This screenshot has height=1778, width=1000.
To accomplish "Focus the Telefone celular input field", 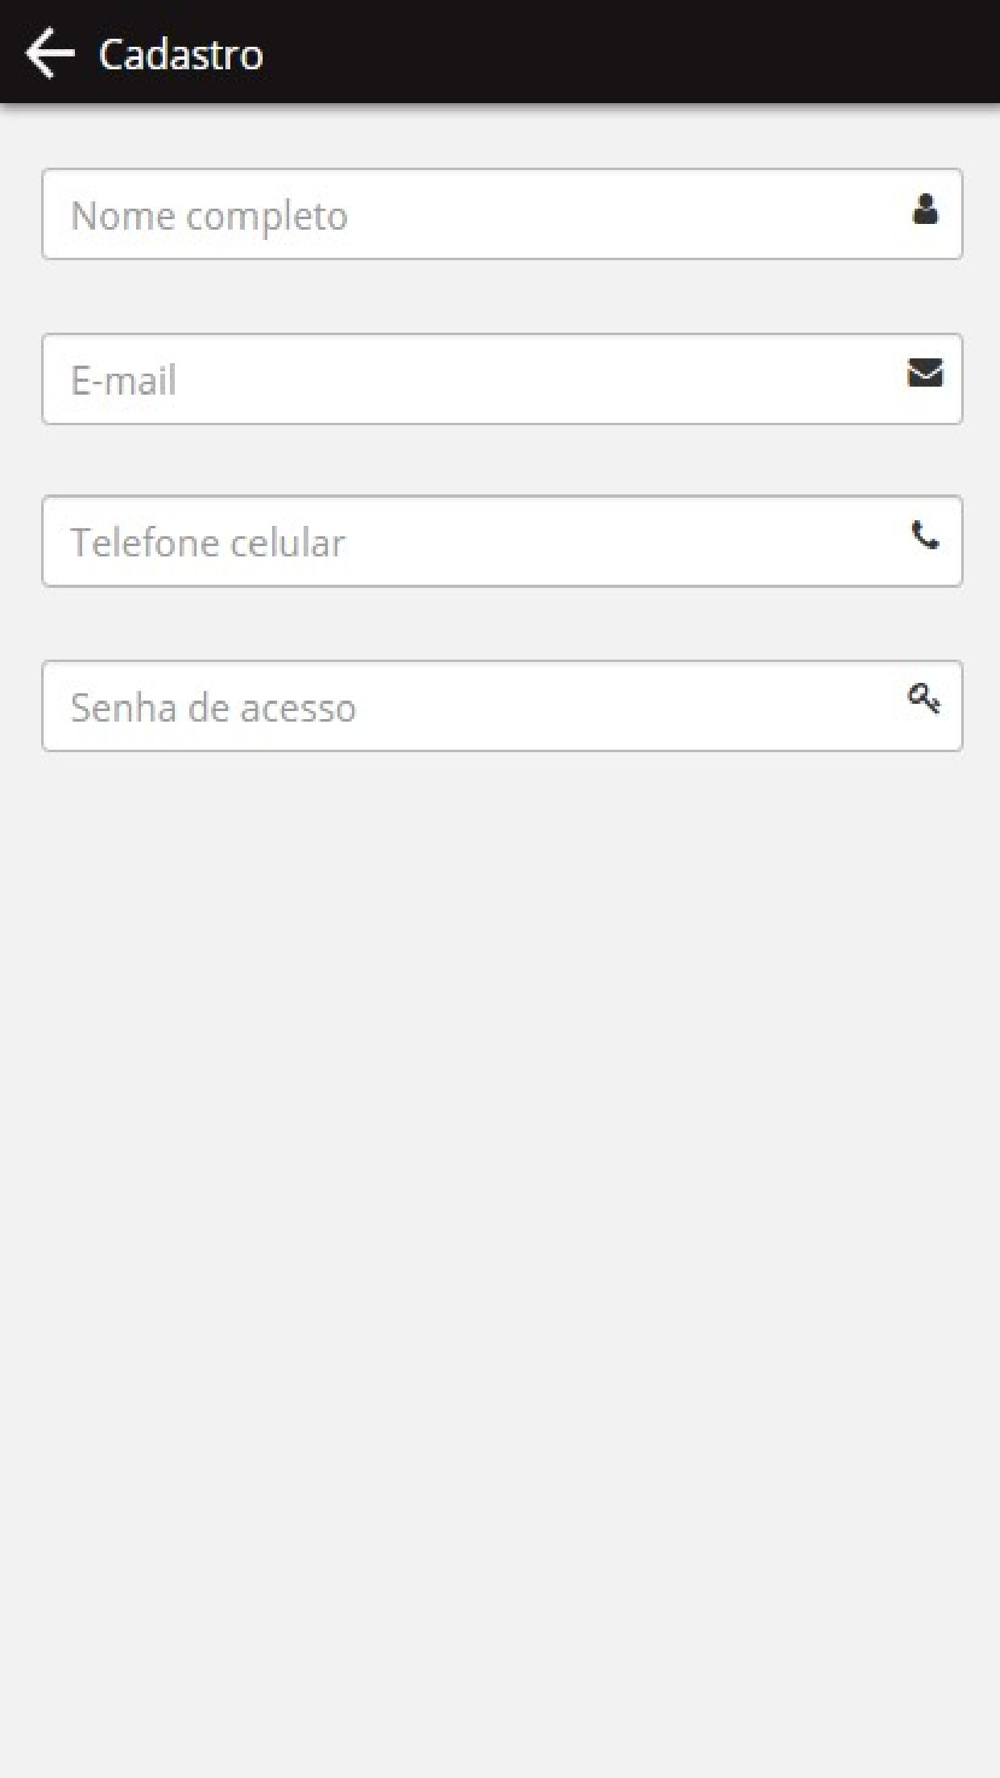I will [x=502, y=541].
